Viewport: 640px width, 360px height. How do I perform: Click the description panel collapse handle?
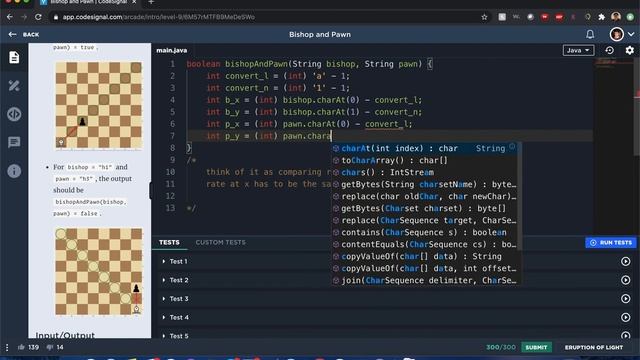point(151,191)
